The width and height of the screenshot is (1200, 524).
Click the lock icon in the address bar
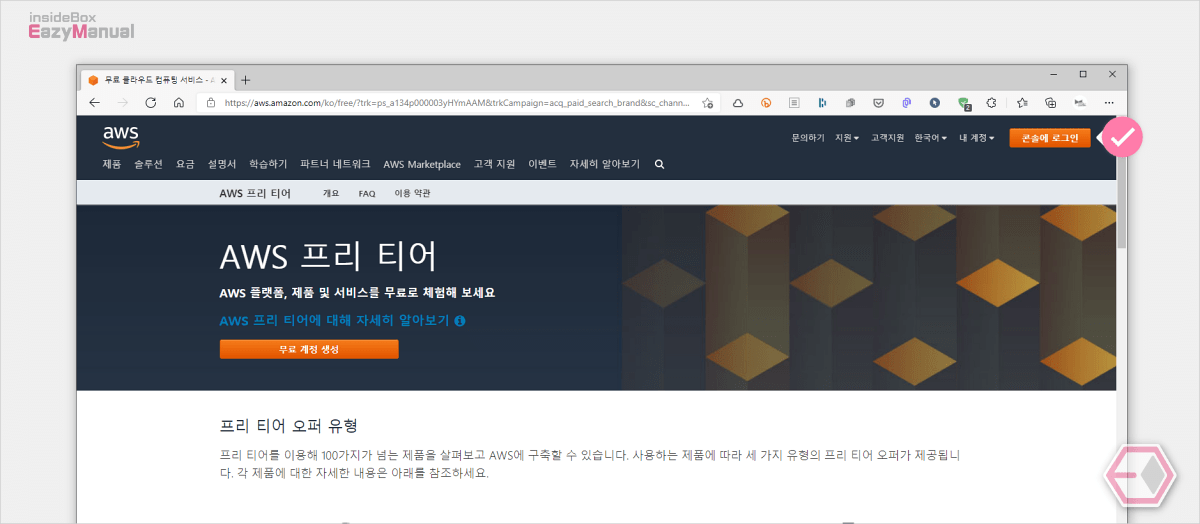click(211, 102)
